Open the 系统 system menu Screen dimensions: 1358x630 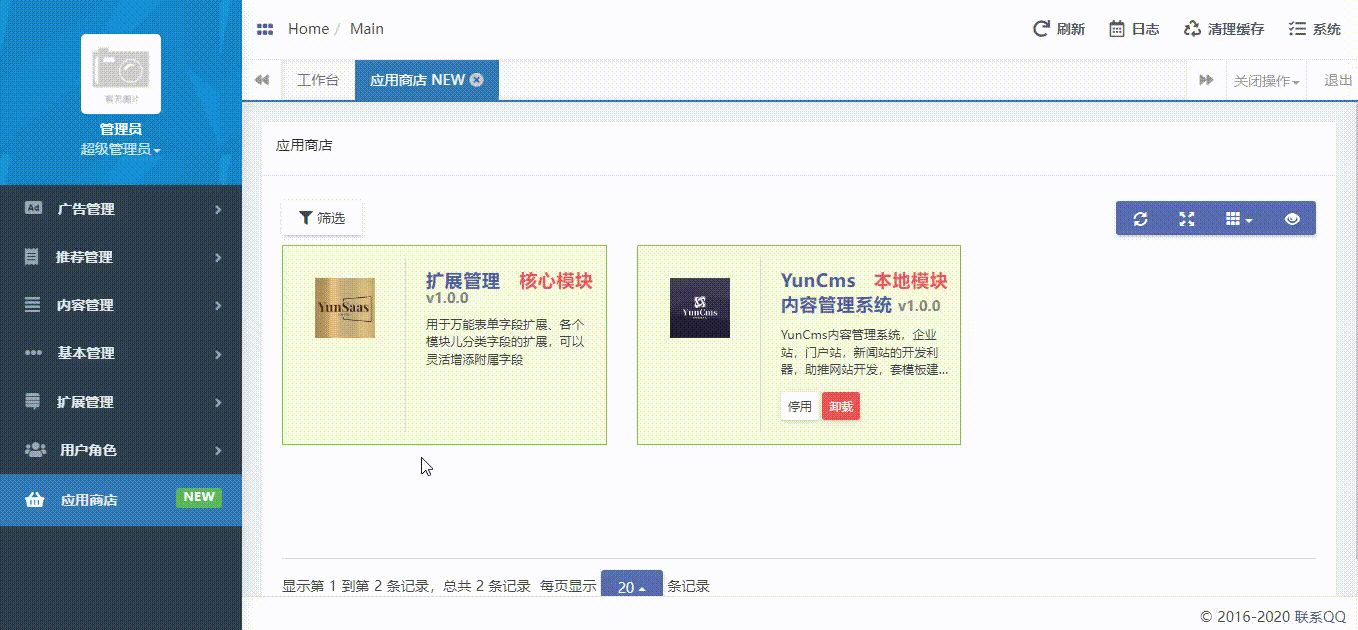(x=1314, y=29)
